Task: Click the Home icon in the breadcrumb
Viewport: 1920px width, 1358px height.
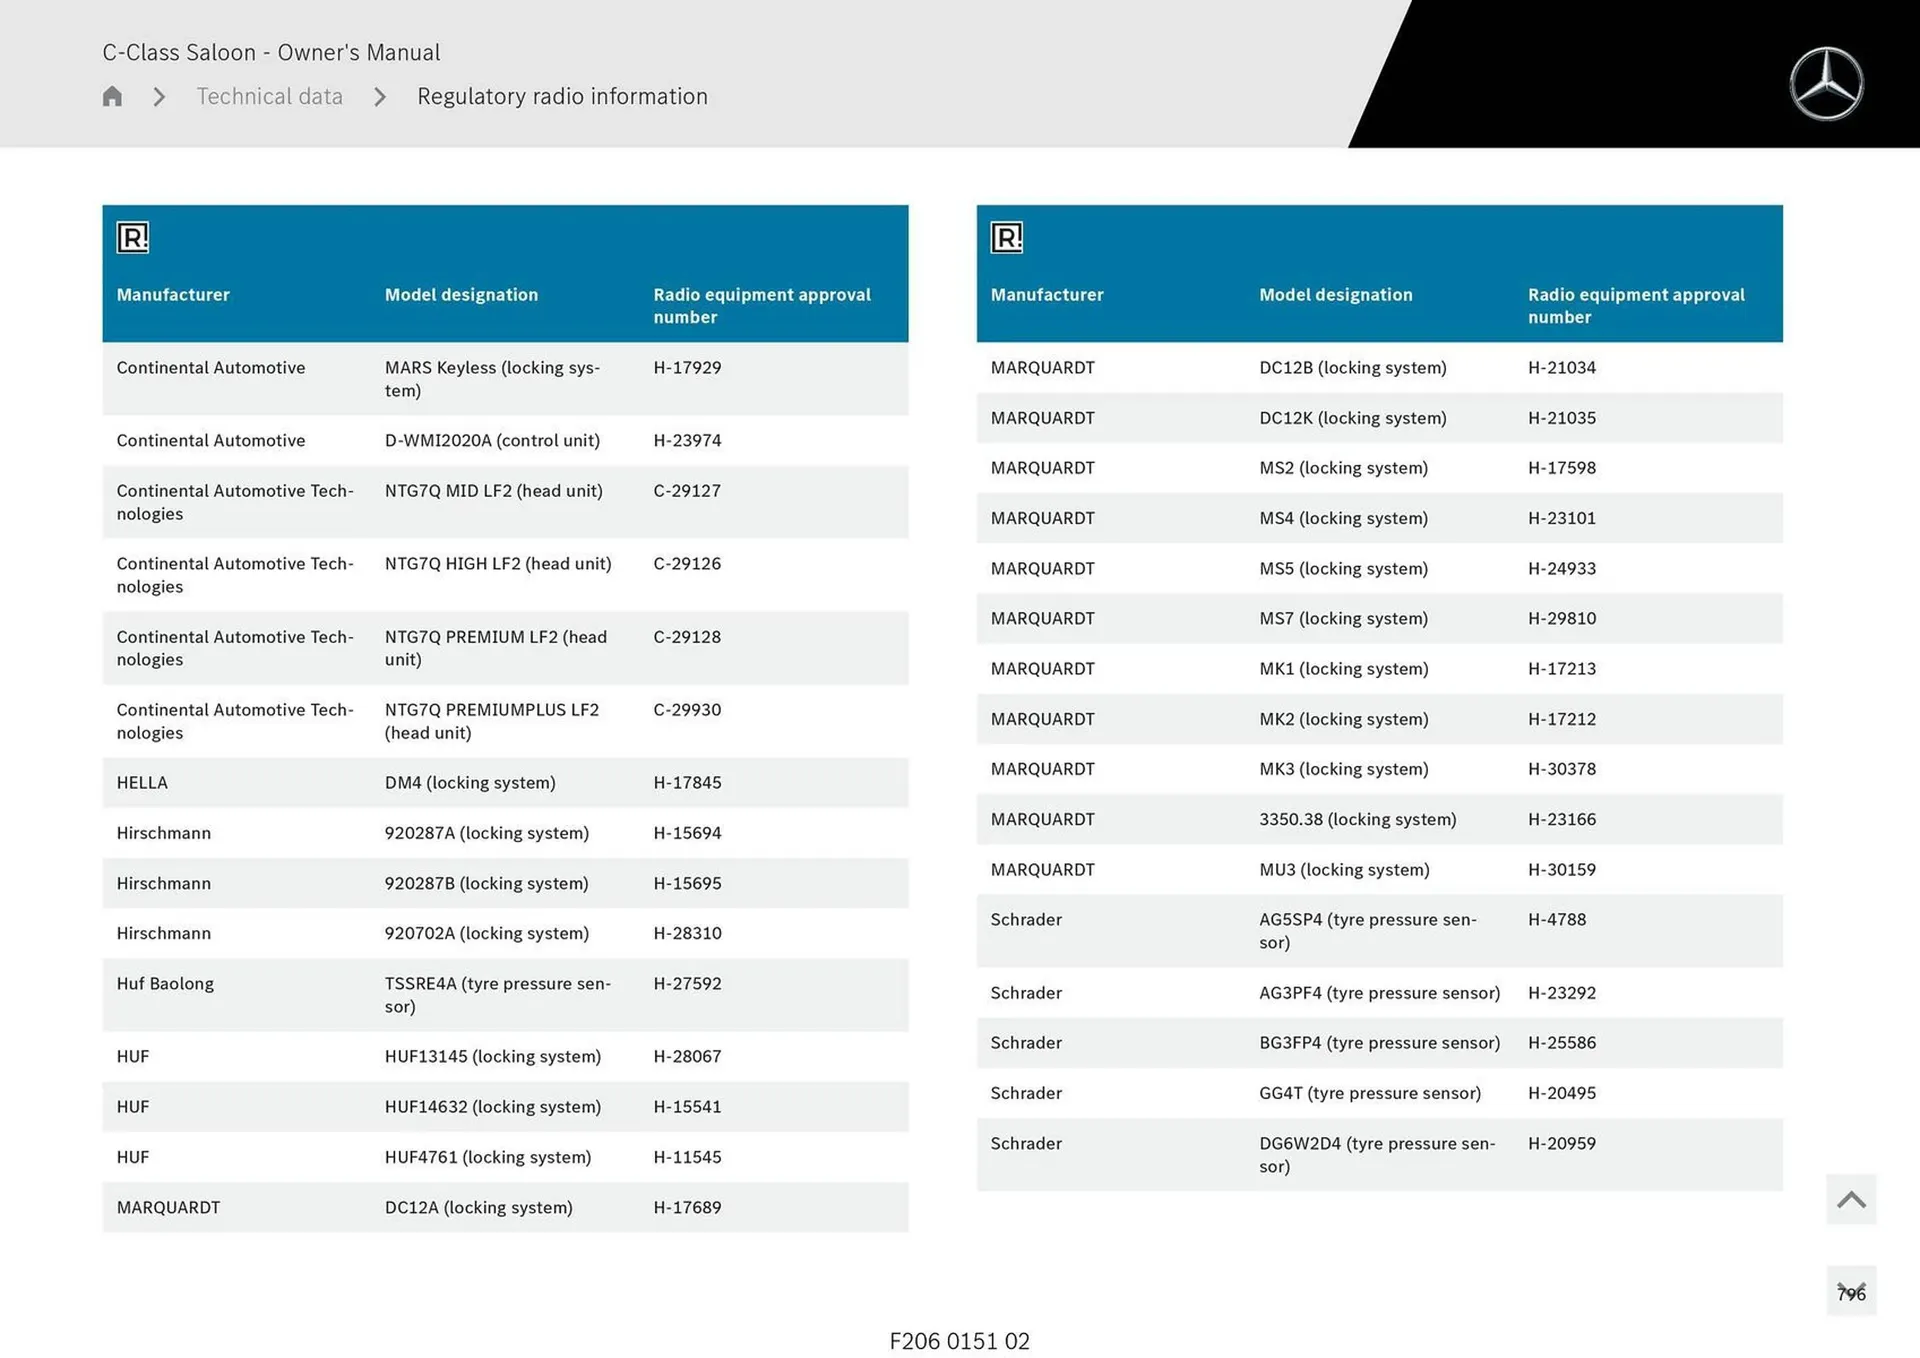Action: pos(112,96)
